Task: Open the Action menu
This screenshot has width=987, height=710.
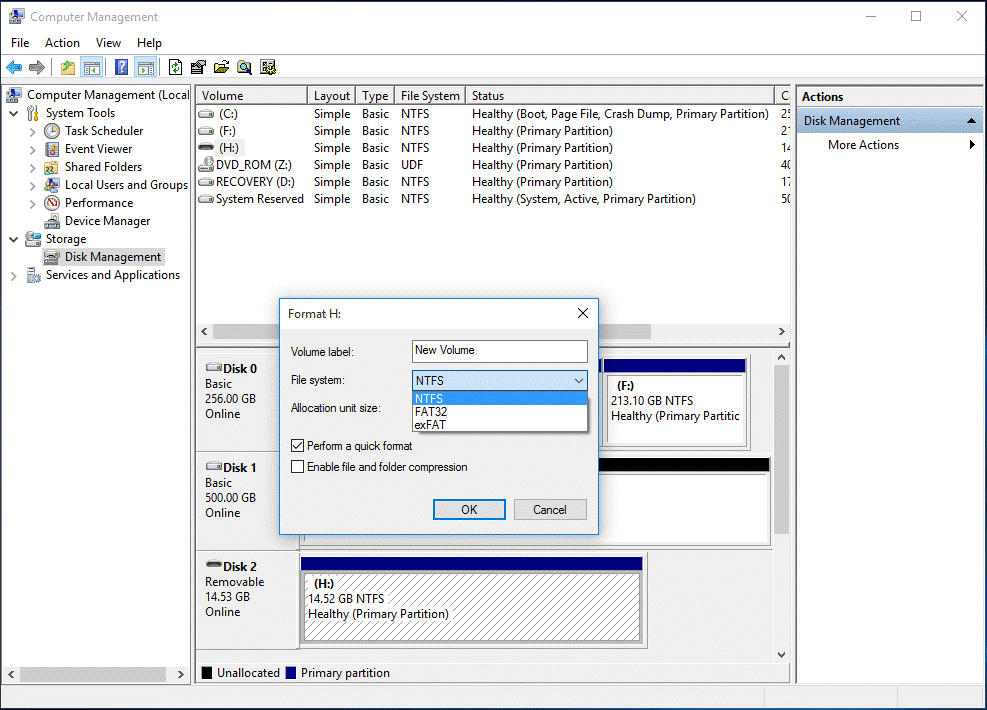Action: (62, 43)
